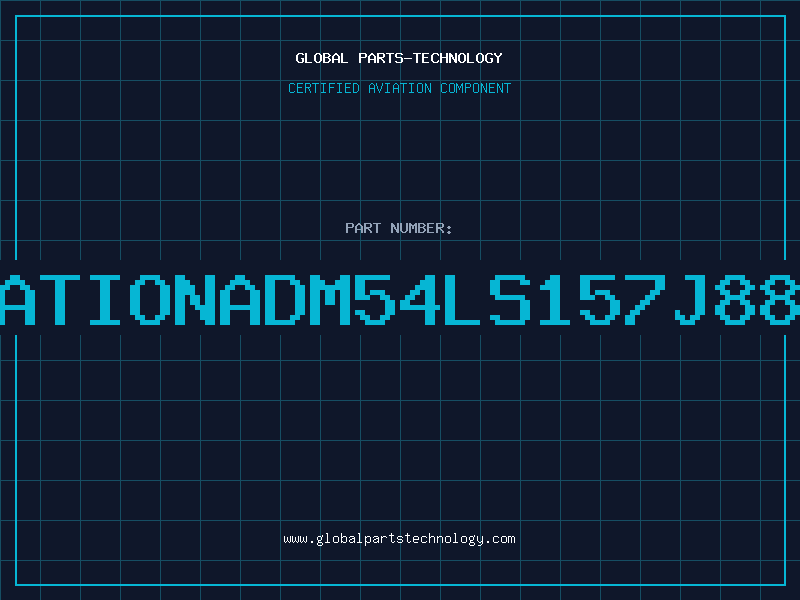The height and width of the screenshot is (600, 800).
Task: Click the 'GLOBAL PARTS-TECHNOLOGY' heading
Action: pyautogui.click(x=399, y=58)
